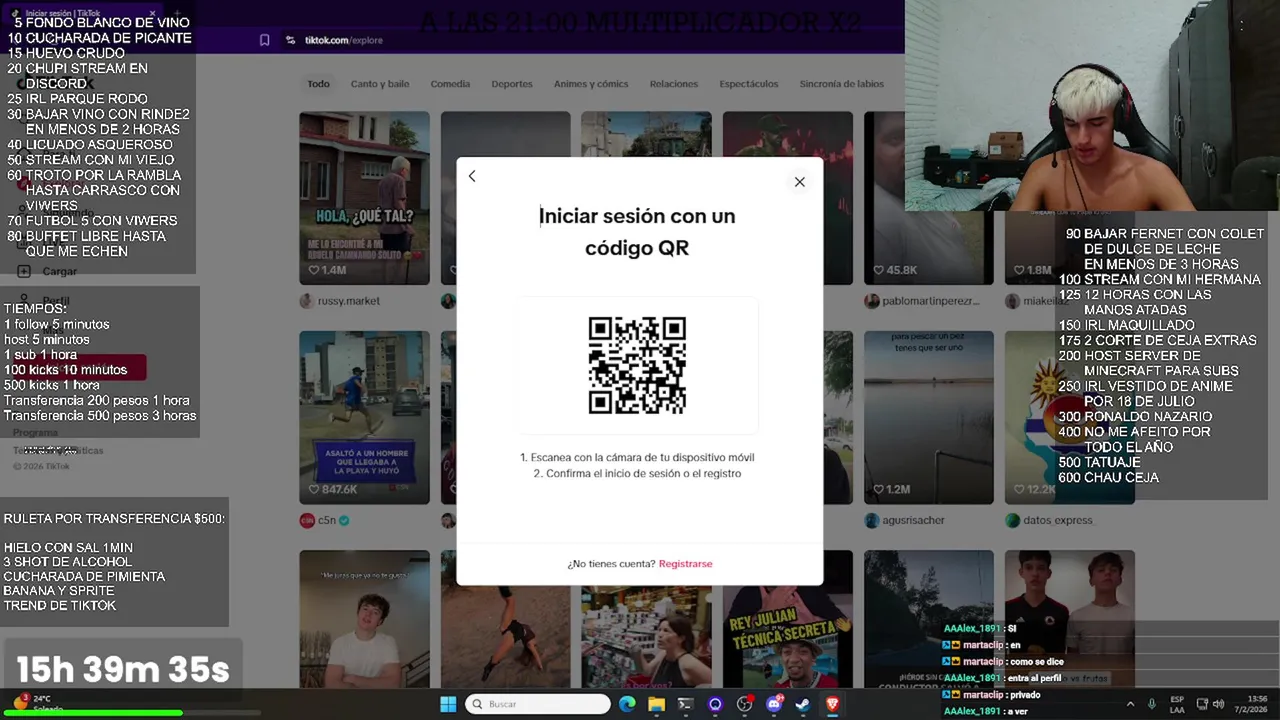Open the agusrisacher profile link
Viewport: 1280px width, 720px height.
[913, 520]
